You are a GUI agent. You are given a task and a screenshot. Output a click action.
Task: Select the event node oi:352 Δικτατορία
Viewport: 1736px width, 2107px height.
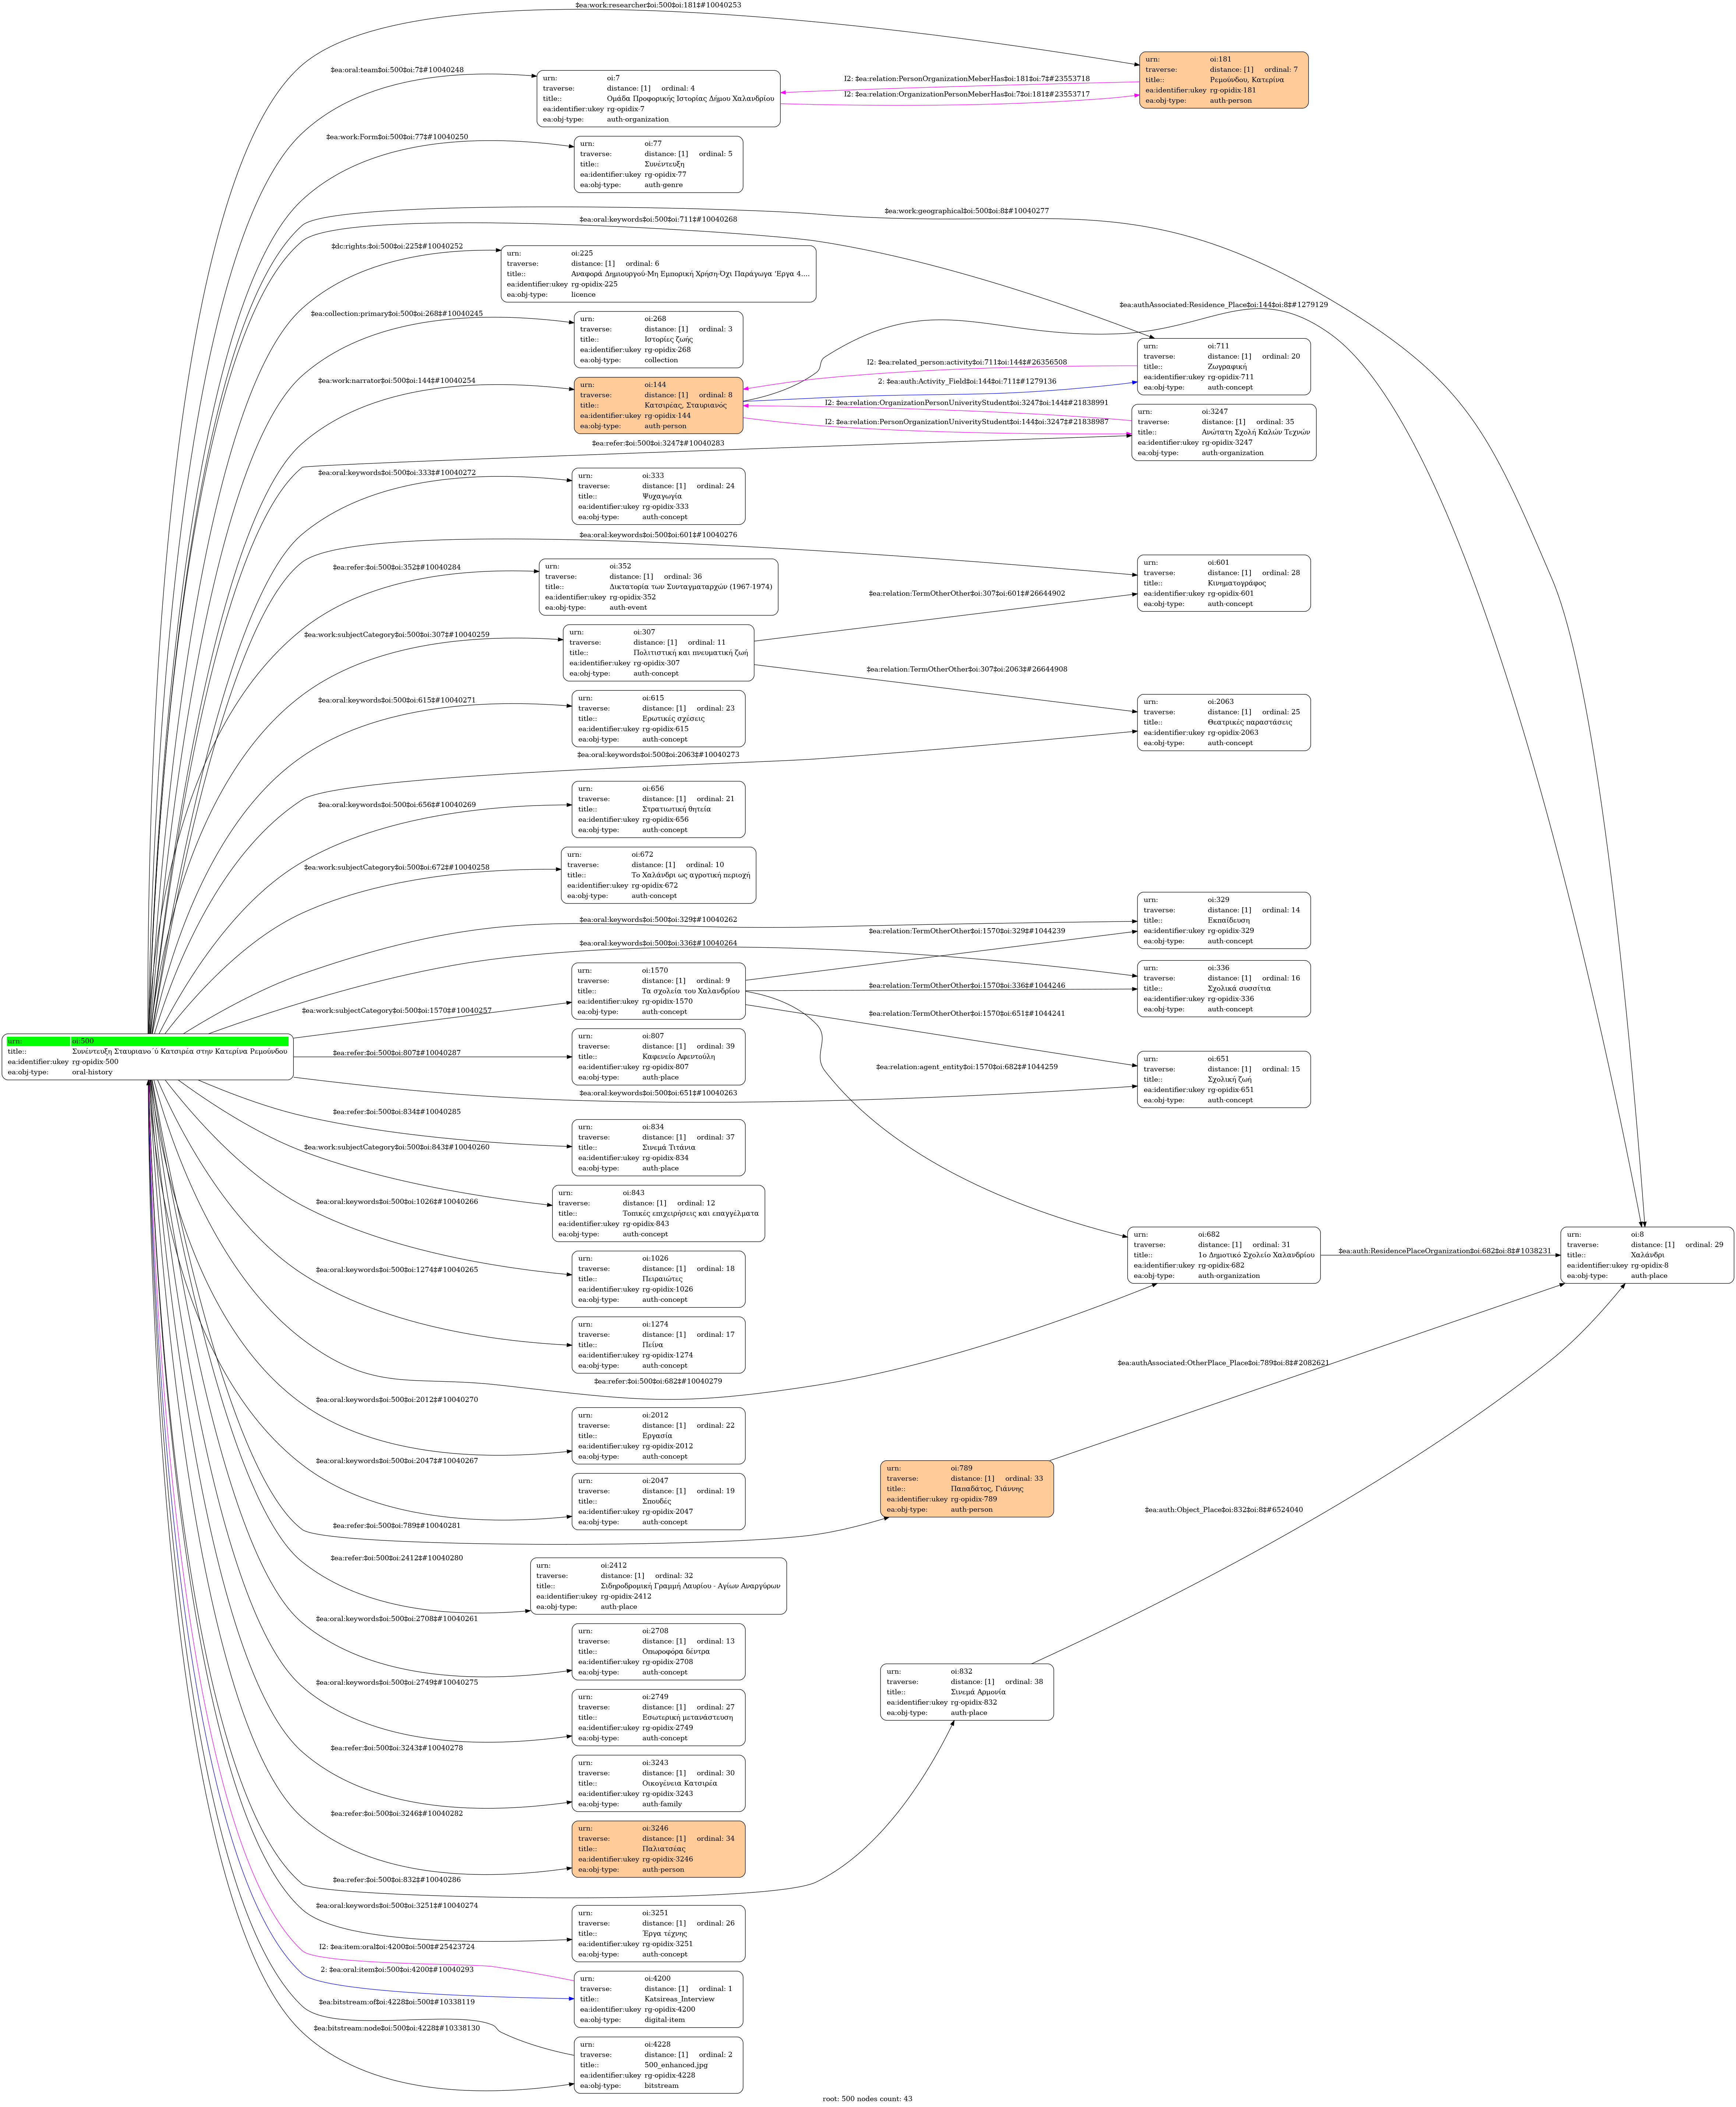[658, 587]
